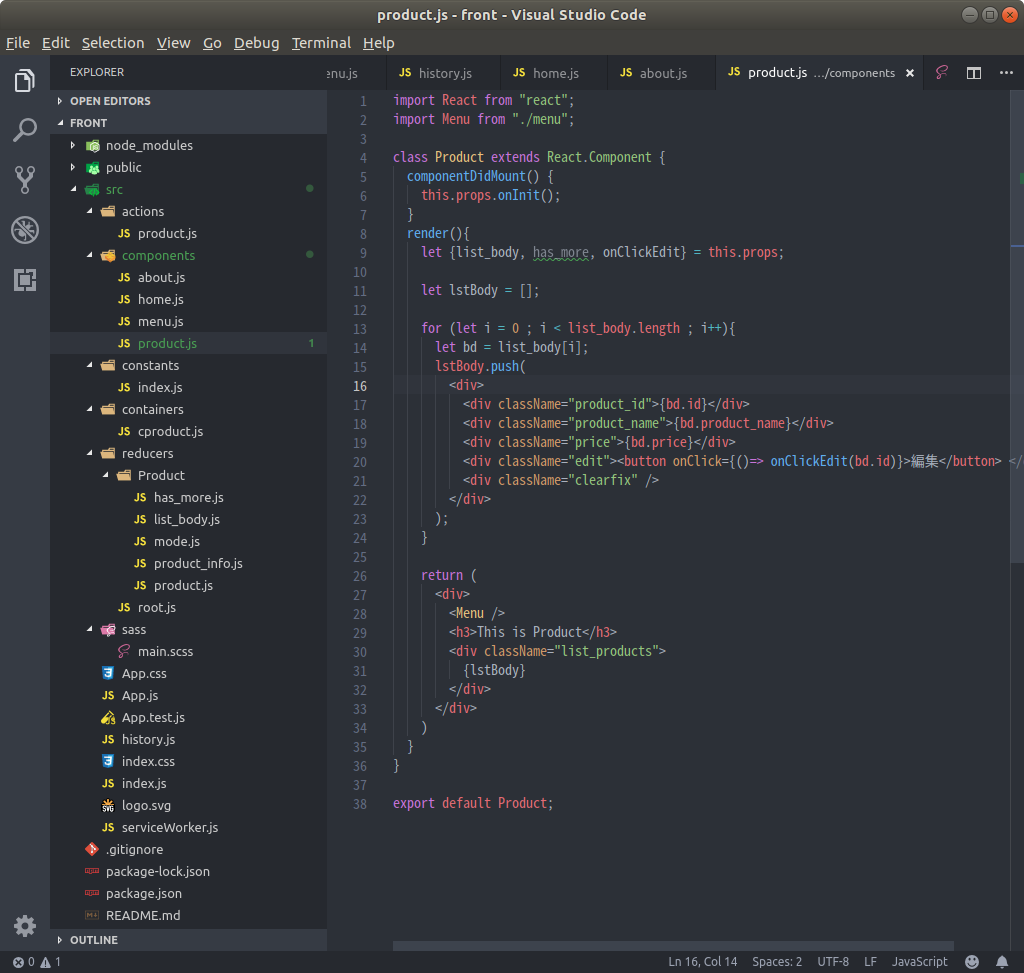The height and width of the screenshot is (973, 1024).
Task: Collapse the src folder
Action: coord(73,189)
